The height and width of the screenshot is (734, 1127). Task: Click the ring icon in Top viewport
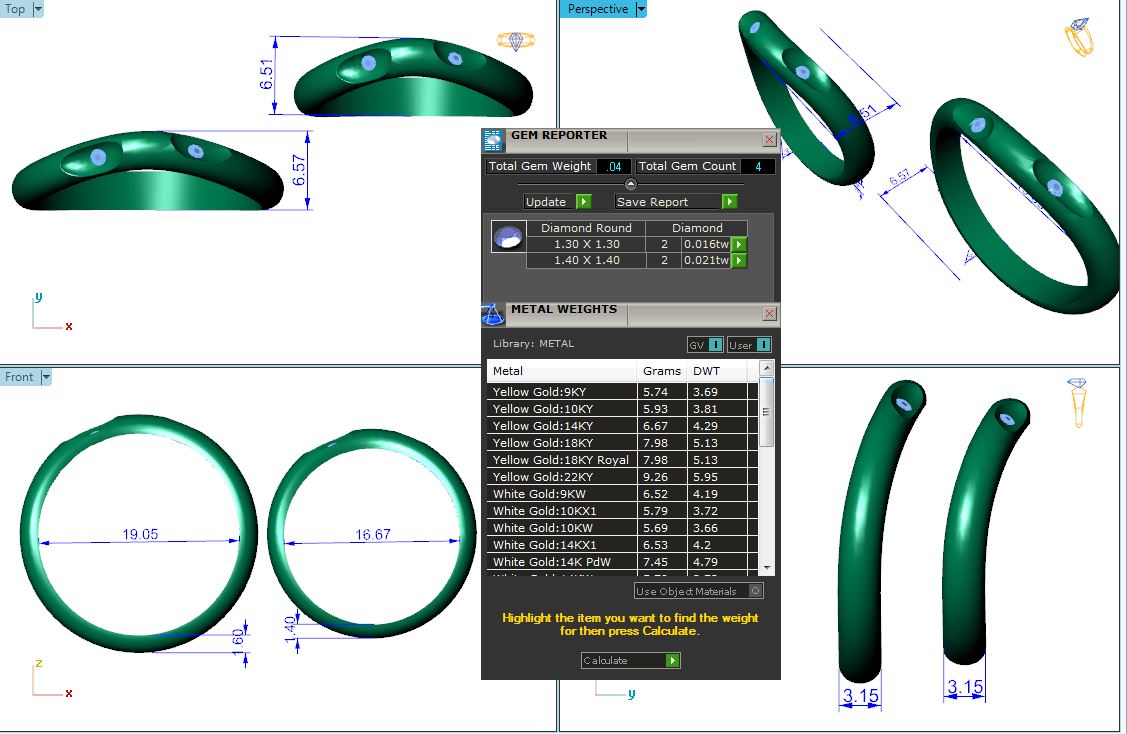pyautogui.click(x=516, y=41)
